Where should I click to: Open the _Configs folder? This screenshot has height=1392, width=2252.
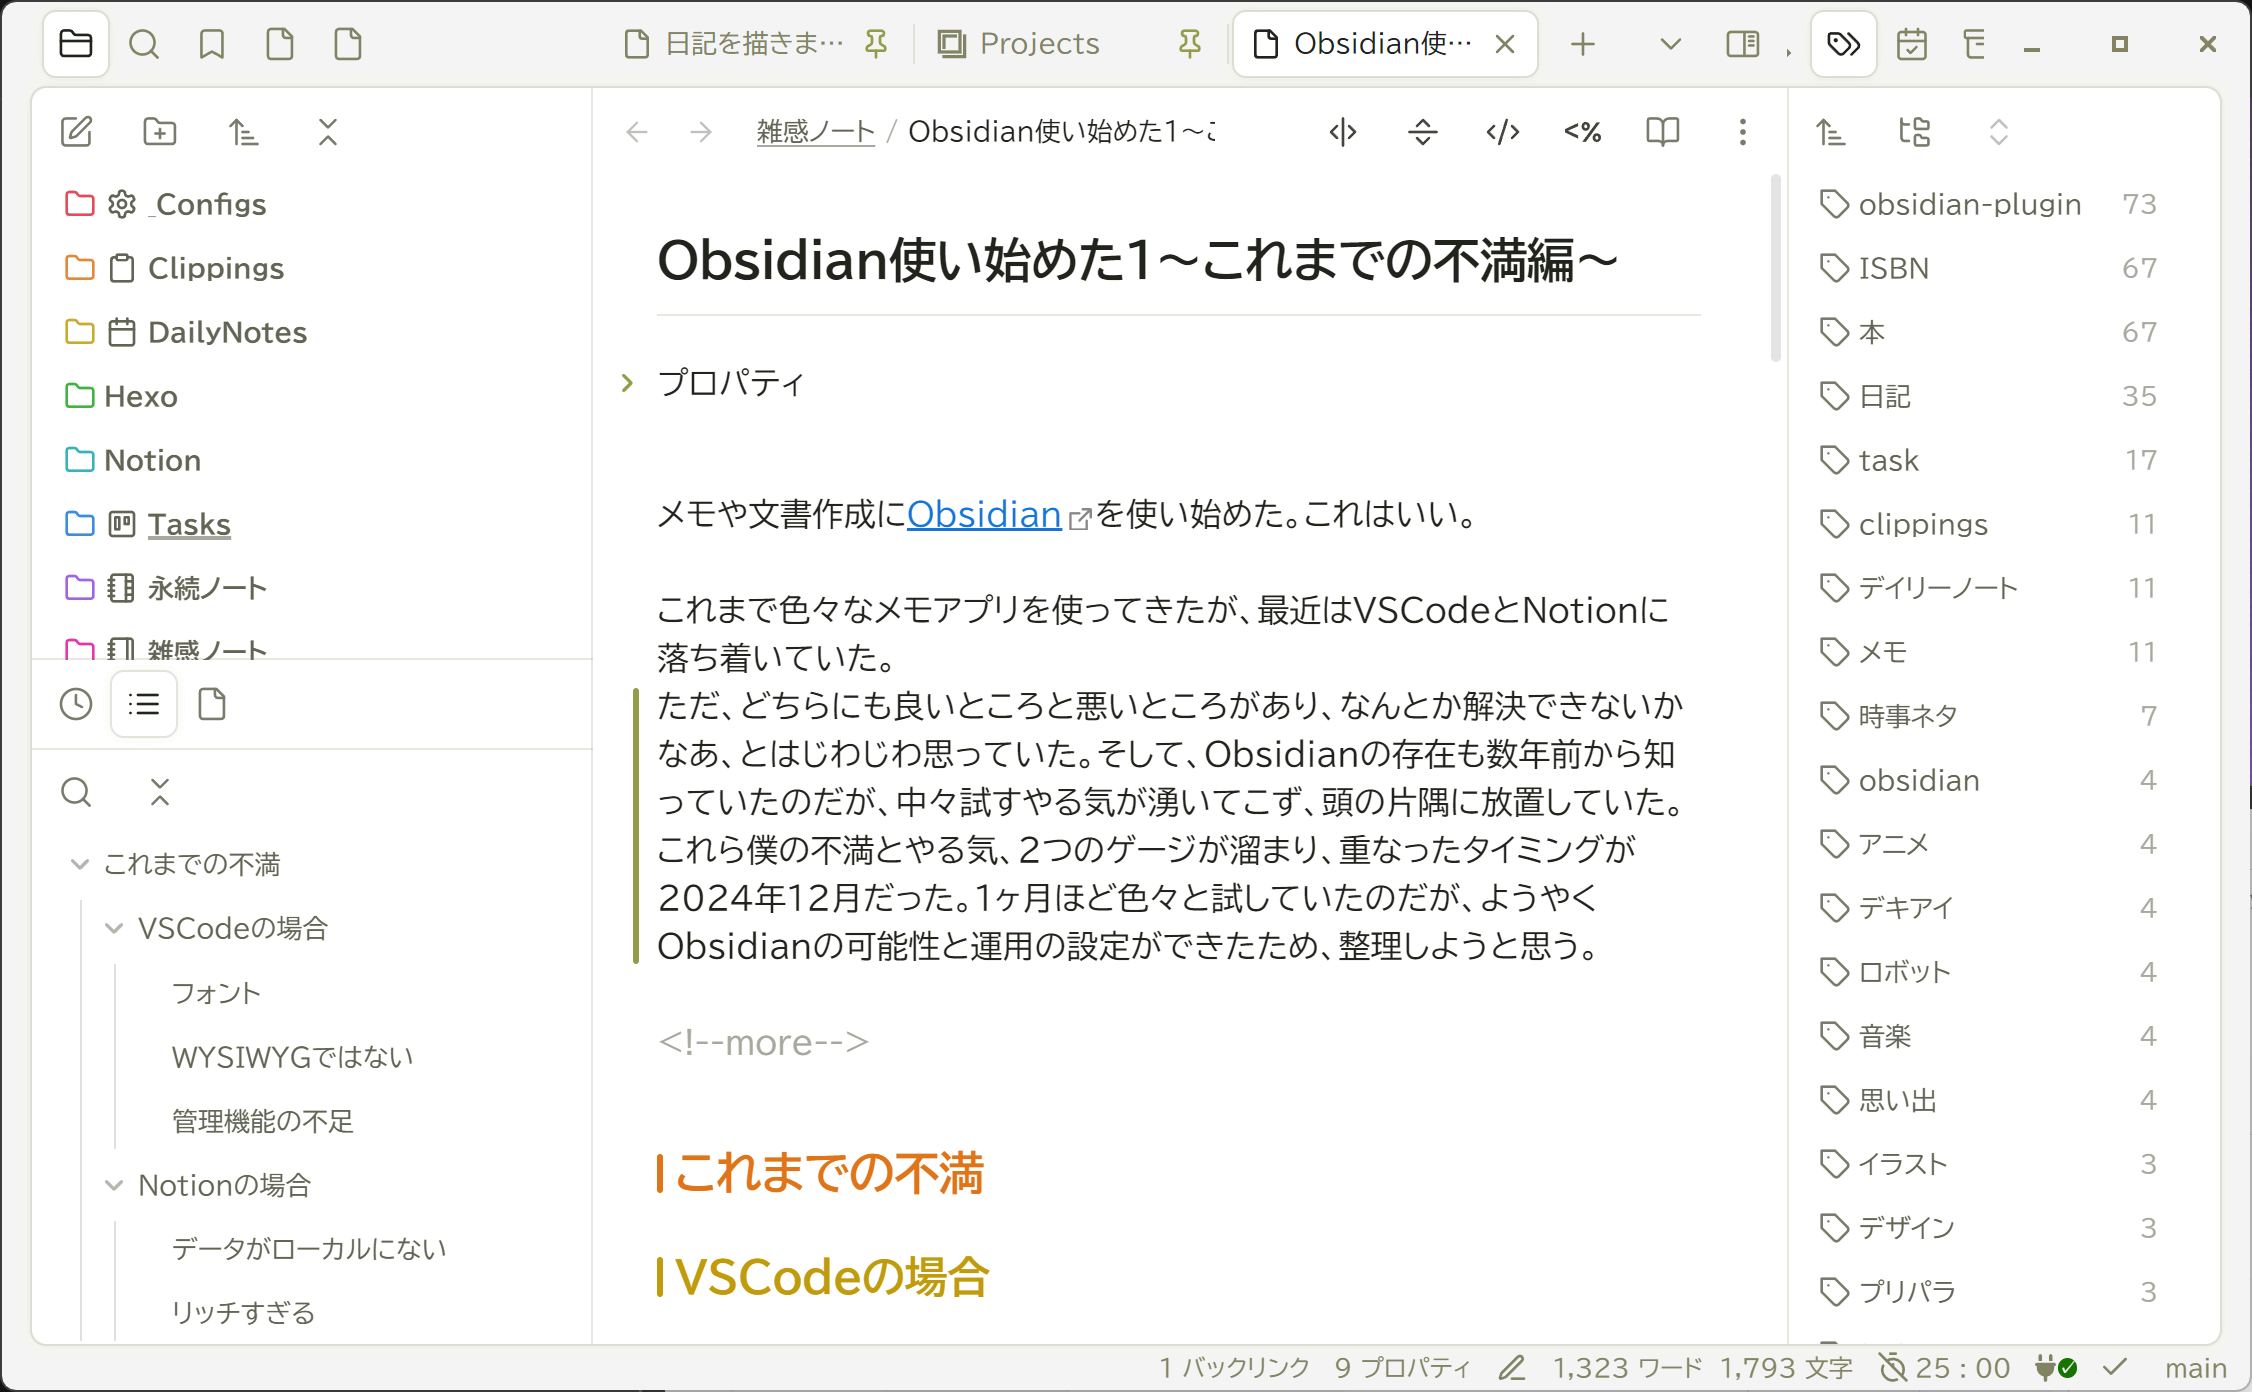[x=312, y=204]
